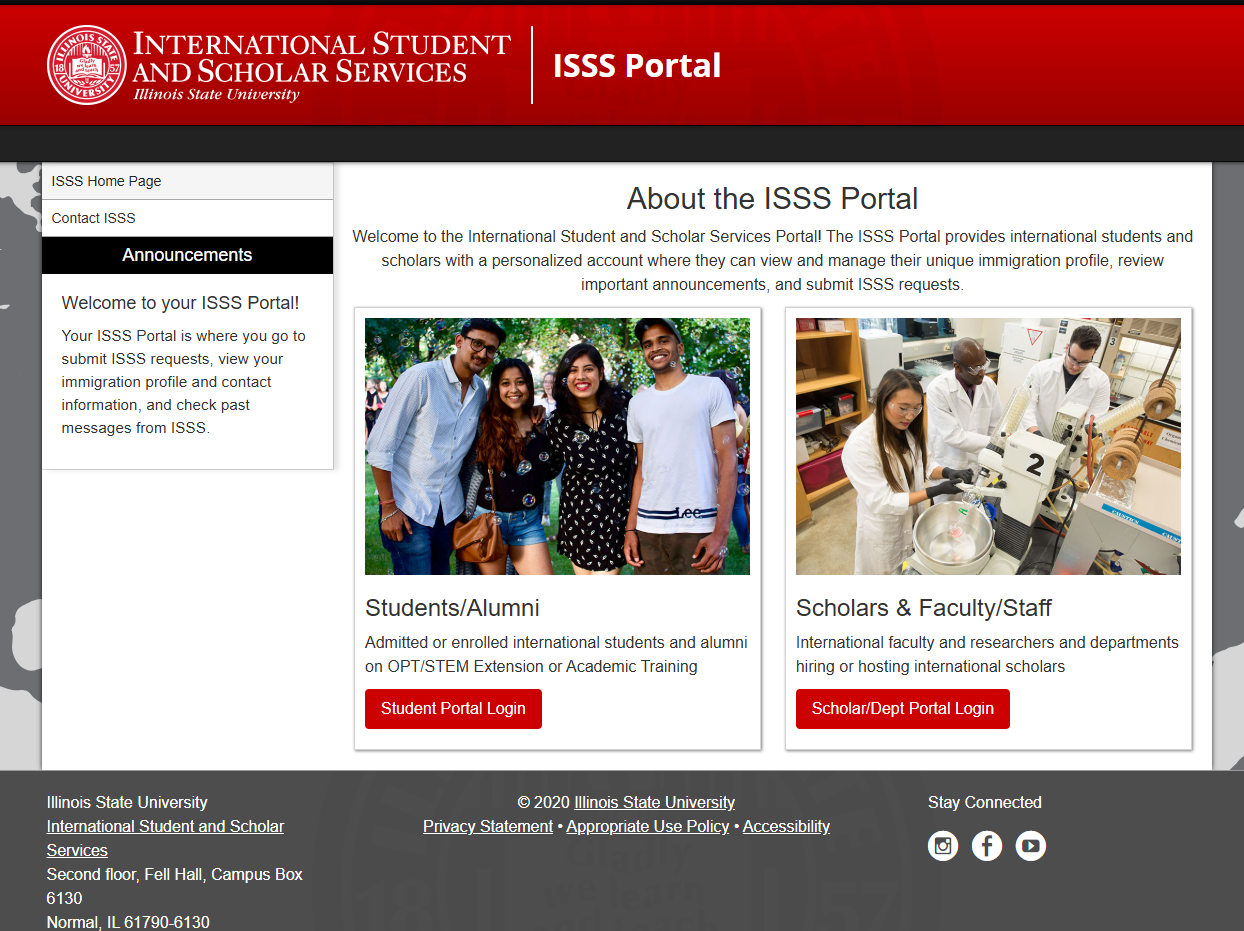Click the Announcements section header
Screen dimensions: 1244x931
click(187, 255)
